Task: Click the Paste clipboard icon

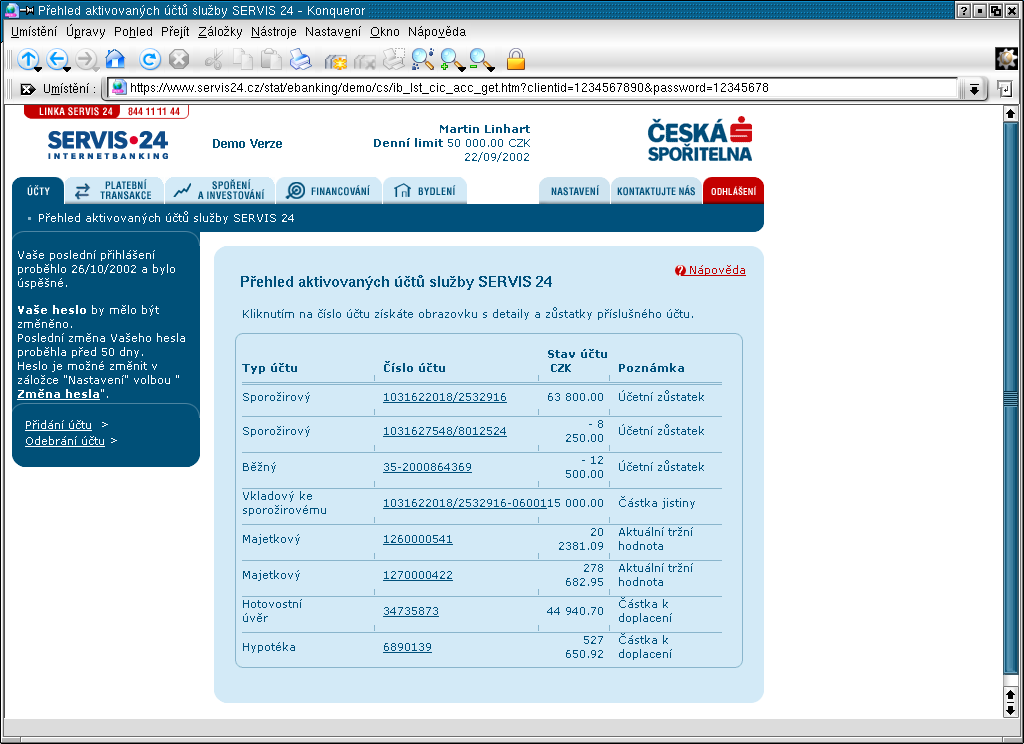Action: 272,59
